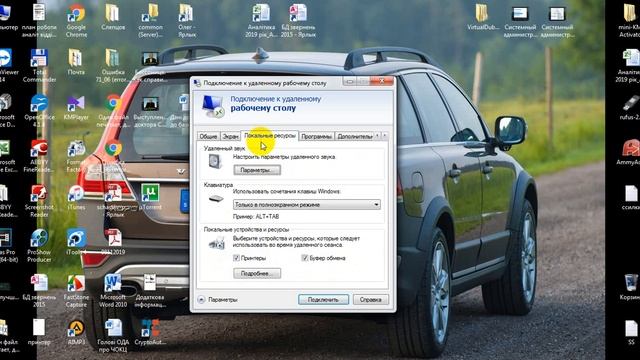
Task: Open the Microsoft Word 2010 shortcut
Action: point(113,291)
